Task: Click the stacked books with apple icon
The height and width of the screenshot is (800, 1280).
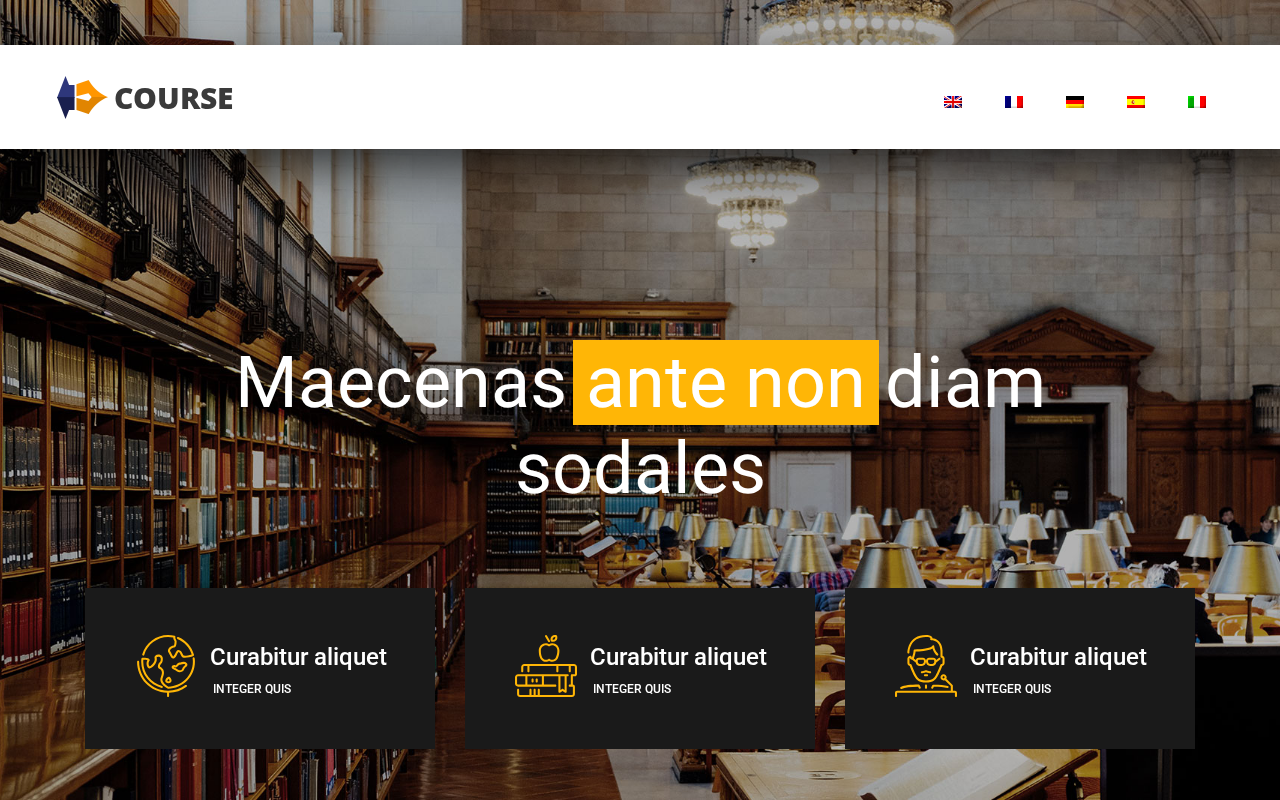Action: 546,665
